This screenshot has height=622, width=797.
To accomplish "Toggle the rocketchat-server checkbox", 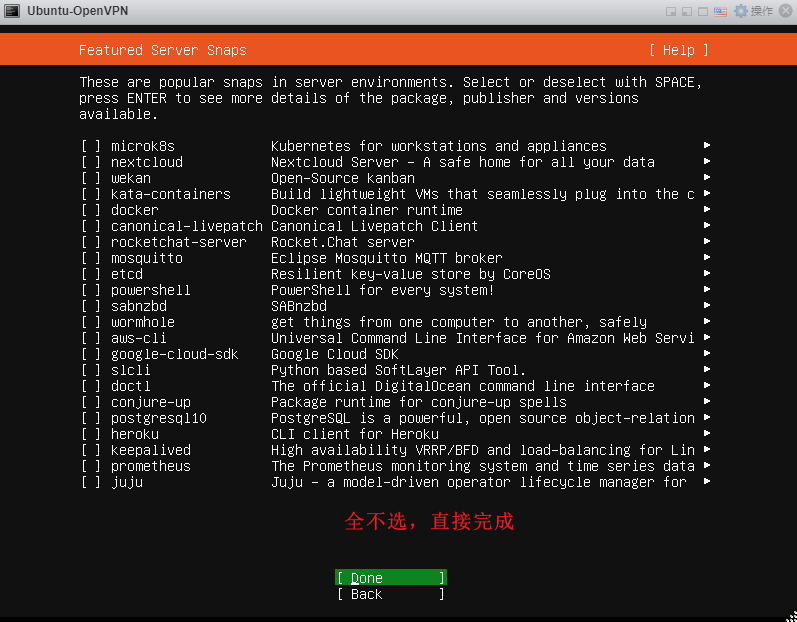I will (x=91, y=242).
